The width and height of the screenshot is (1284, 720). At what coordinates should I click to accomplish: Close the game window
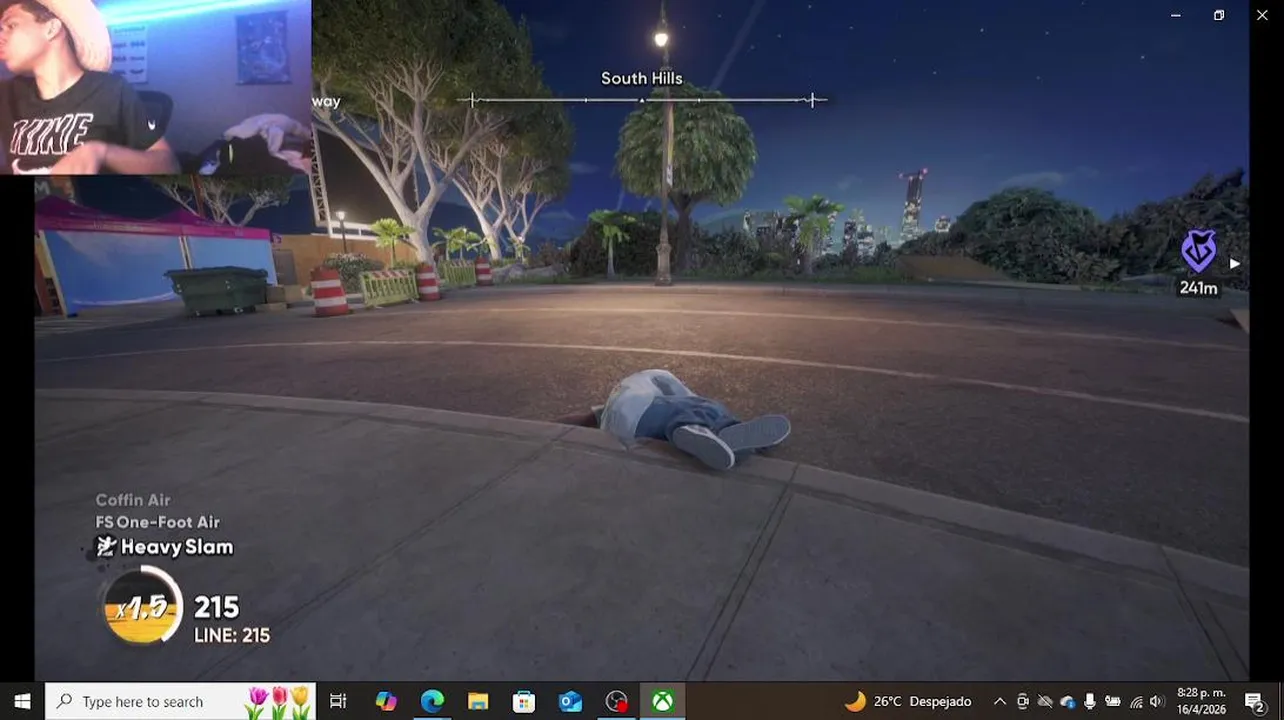(1262, 15)
